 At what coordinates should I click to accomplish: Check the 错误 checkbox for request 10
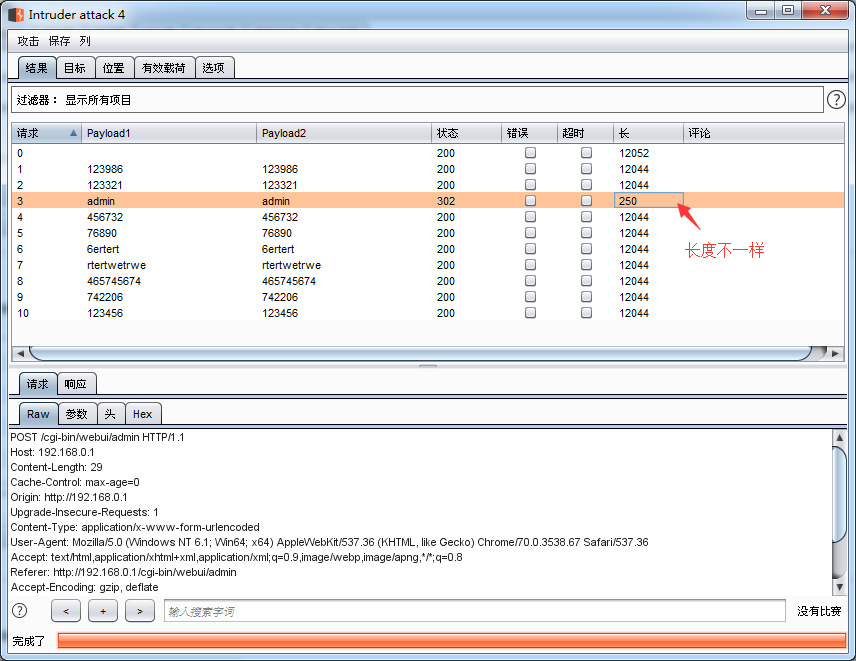click(531, 313)
